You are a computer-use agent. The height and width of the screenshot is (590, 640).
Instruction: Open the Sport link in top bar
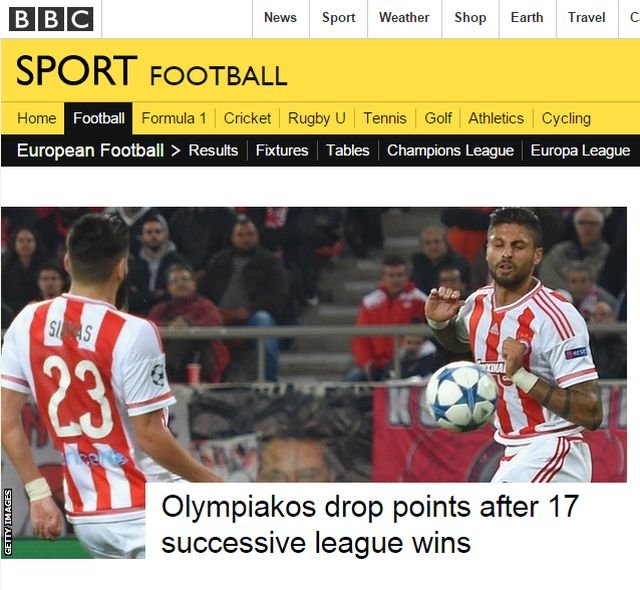tap(338, 18)
